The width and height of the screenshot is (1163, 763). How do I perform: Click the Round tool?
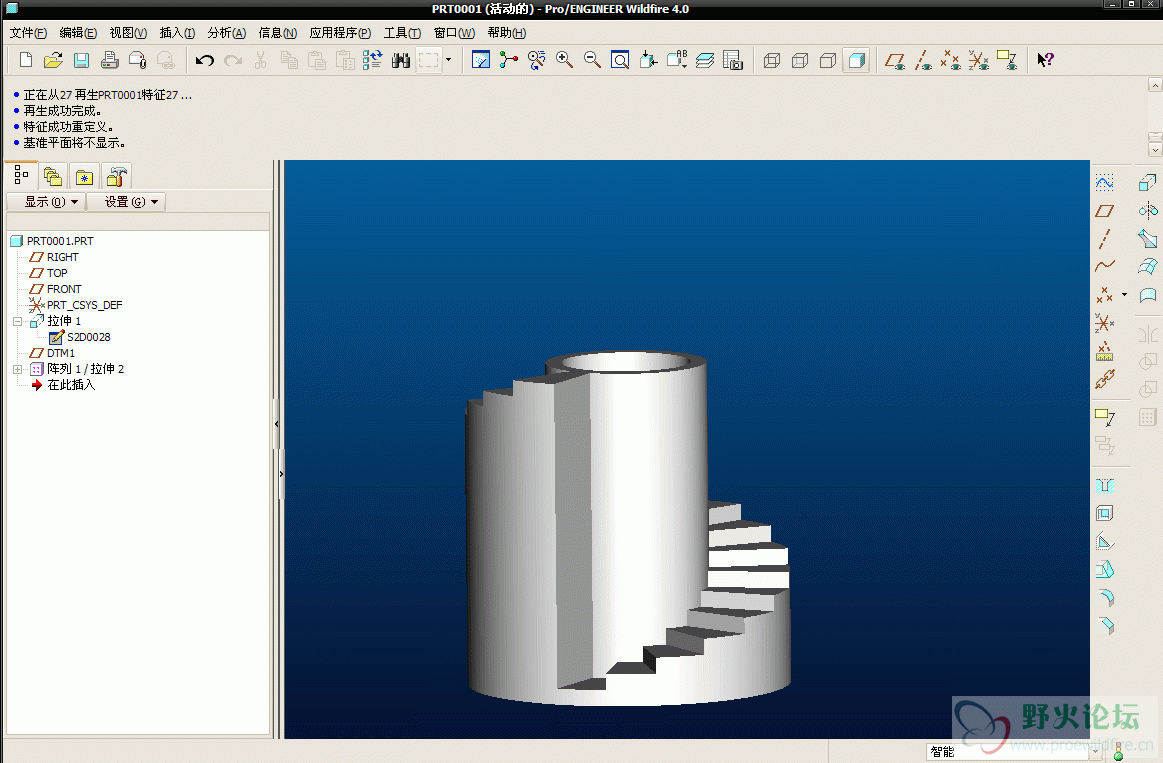[1104, 598]
